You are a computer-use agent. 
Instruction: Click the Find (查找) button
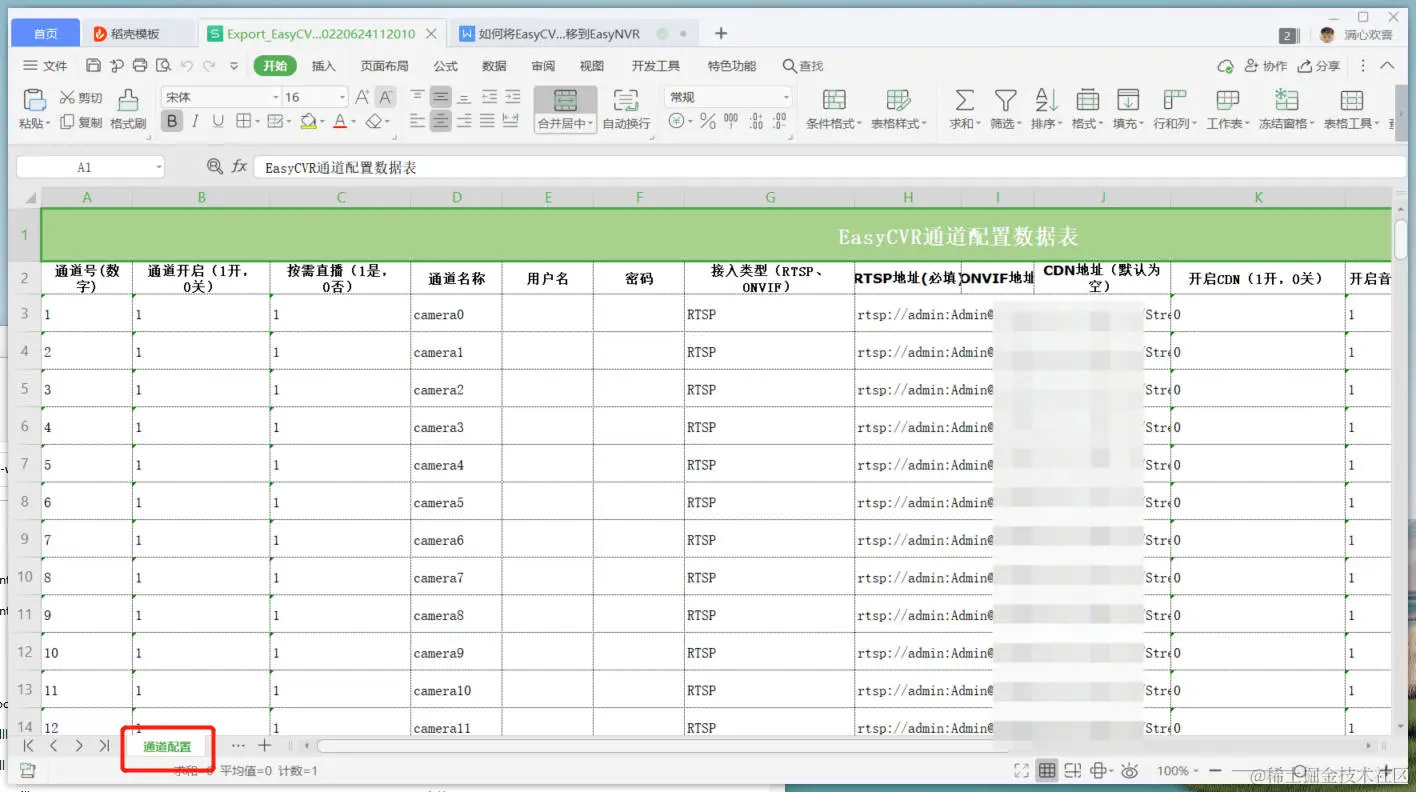(803, 66)
